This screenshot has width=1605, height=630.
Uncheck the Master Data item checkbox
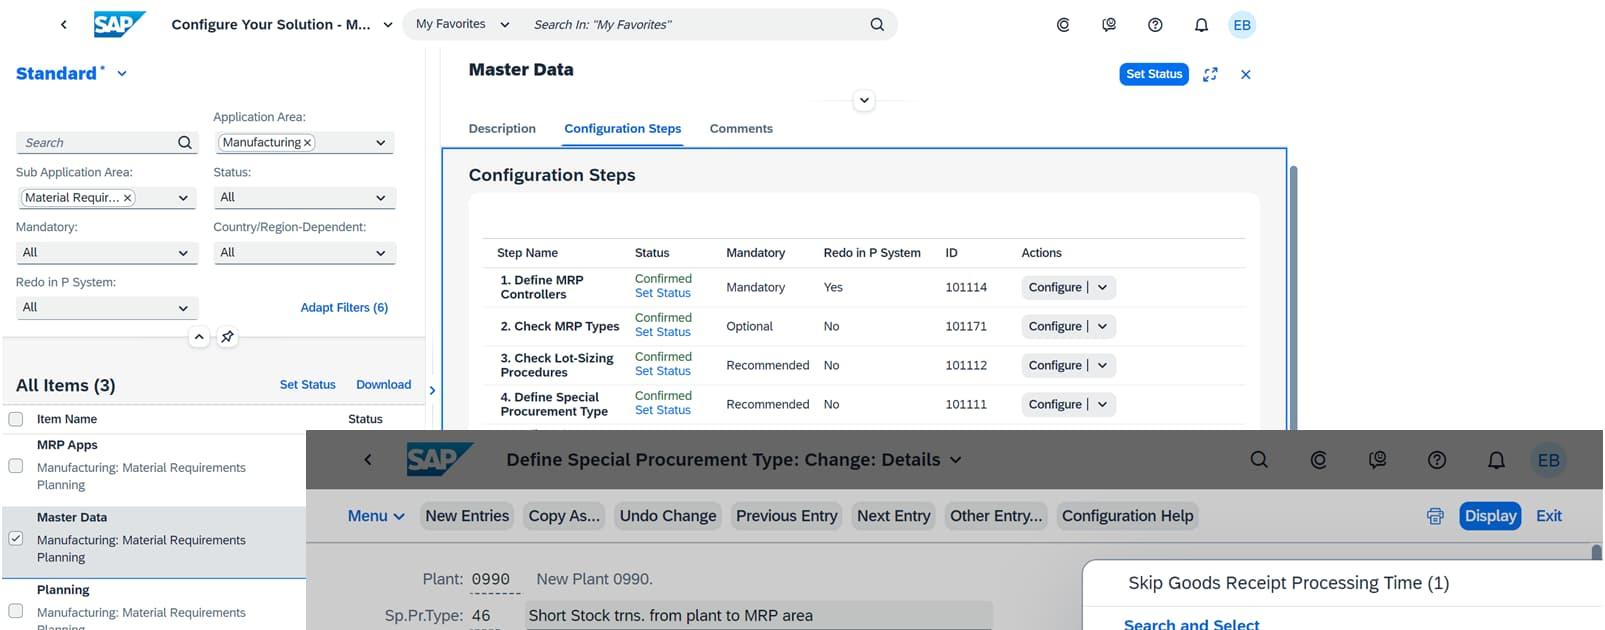coord(16,538)
